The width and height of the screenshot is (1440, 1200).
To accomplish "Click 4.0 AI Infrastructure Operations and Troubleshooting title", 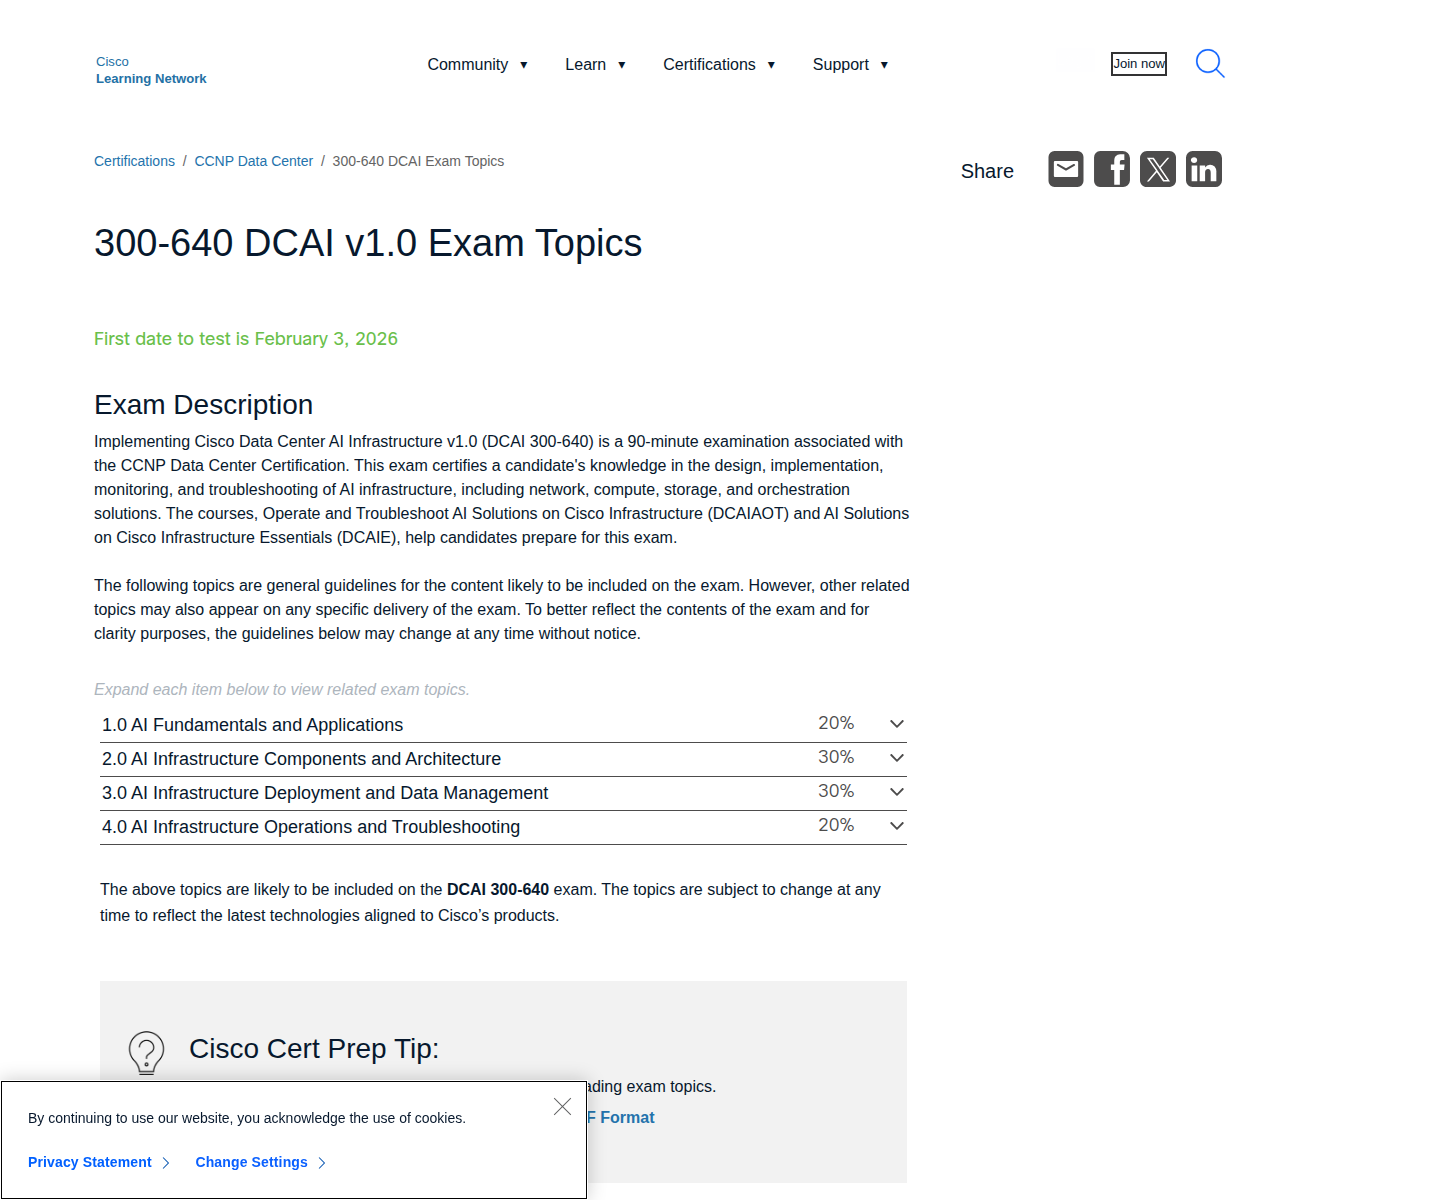I will click(311, 827).
